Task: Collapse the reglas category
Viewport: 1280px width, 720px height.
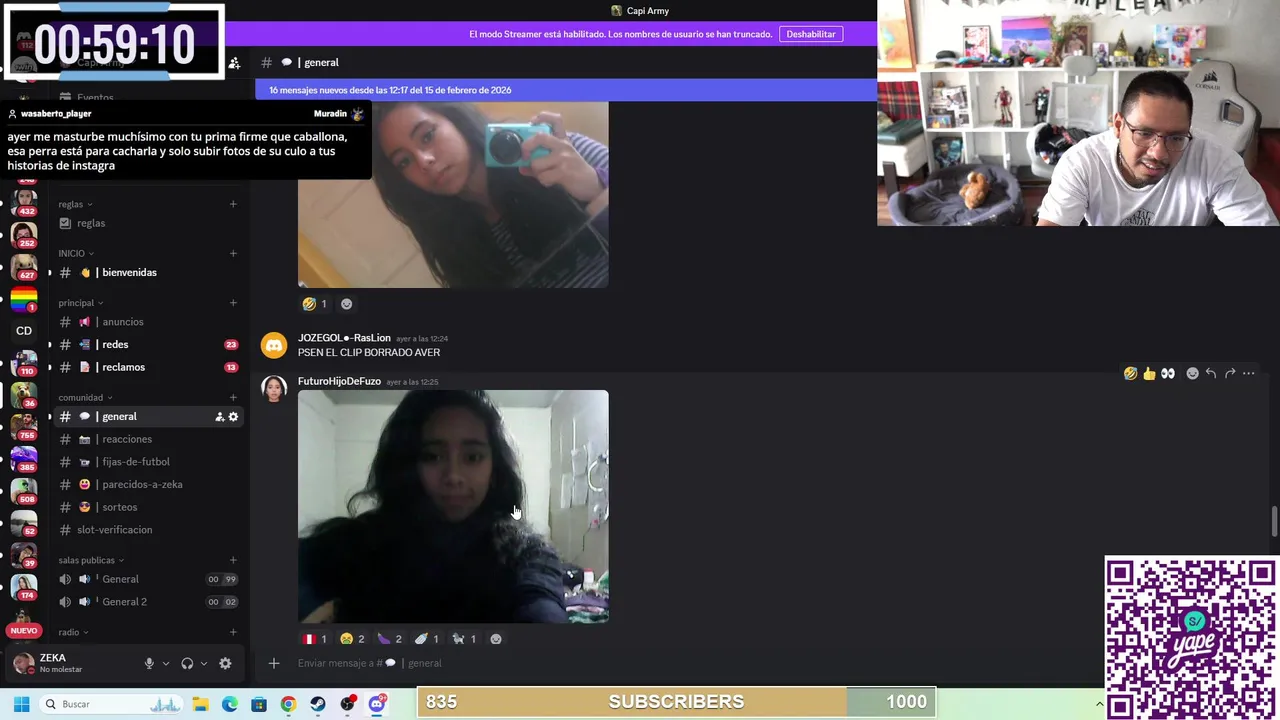Action: point(75,204)
